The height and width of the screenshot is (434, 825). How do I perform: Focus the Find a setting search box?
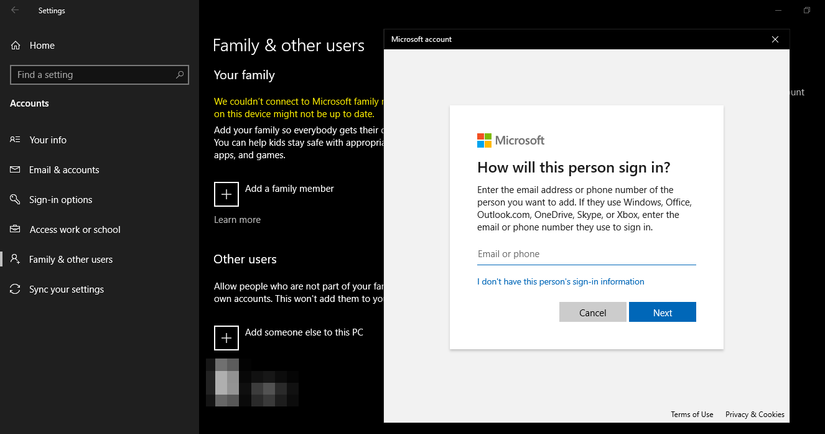99,75
